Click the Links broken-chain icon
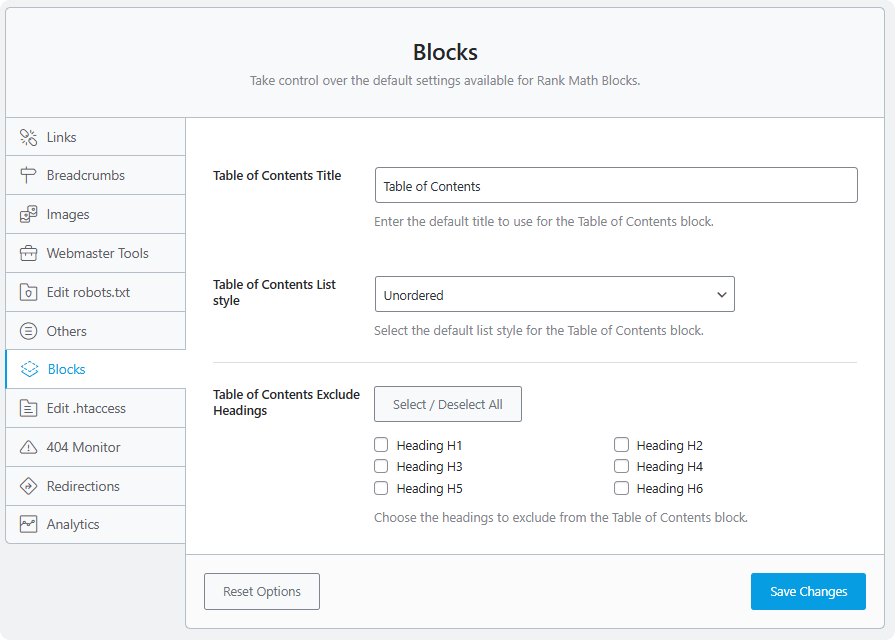The image size is (895, 640). [29, 137]
